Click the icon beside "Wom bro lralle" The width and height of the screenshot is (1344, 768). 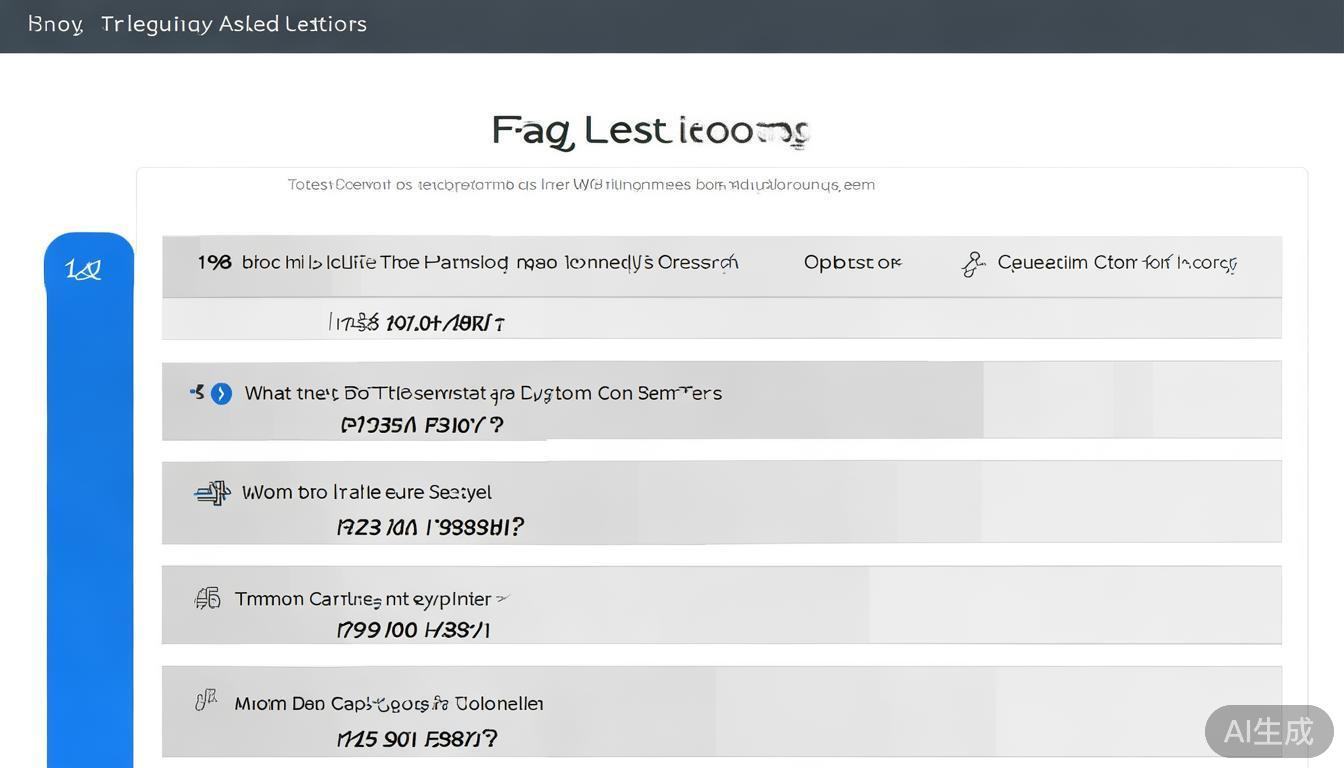(x=212, y=492)
